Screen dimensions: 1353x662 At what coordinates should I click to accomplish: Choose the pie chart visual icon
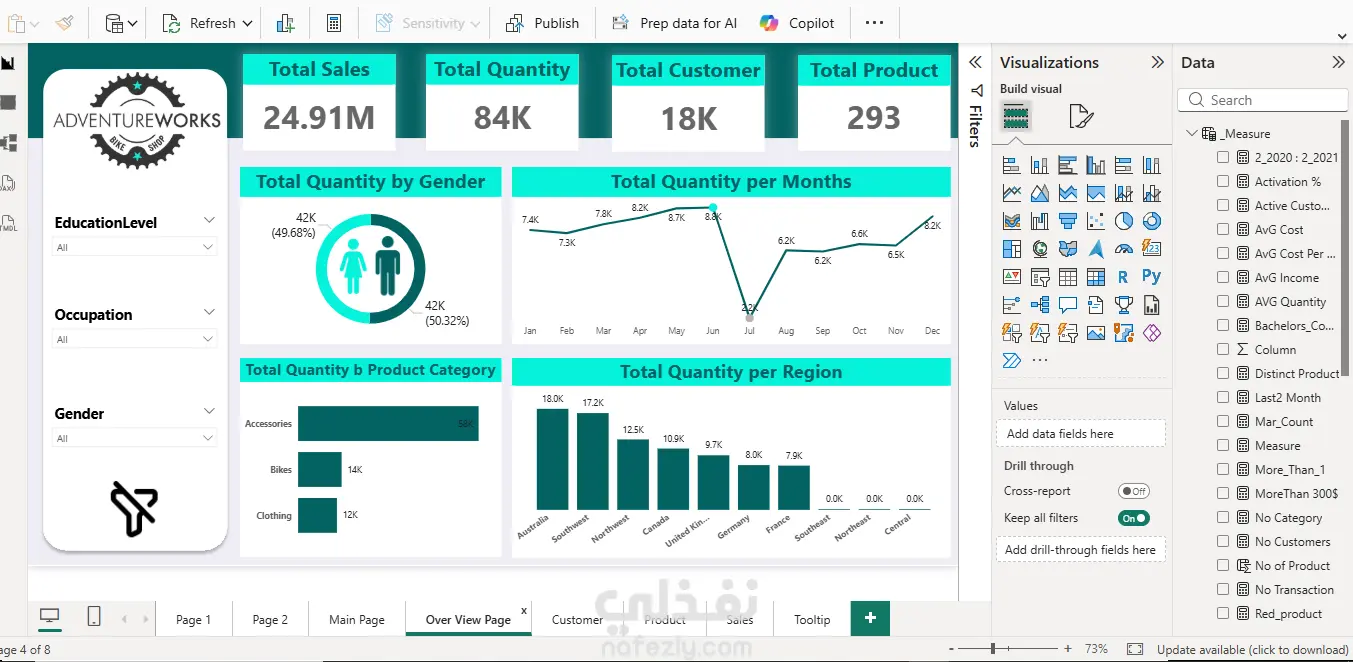[1123, 221]
